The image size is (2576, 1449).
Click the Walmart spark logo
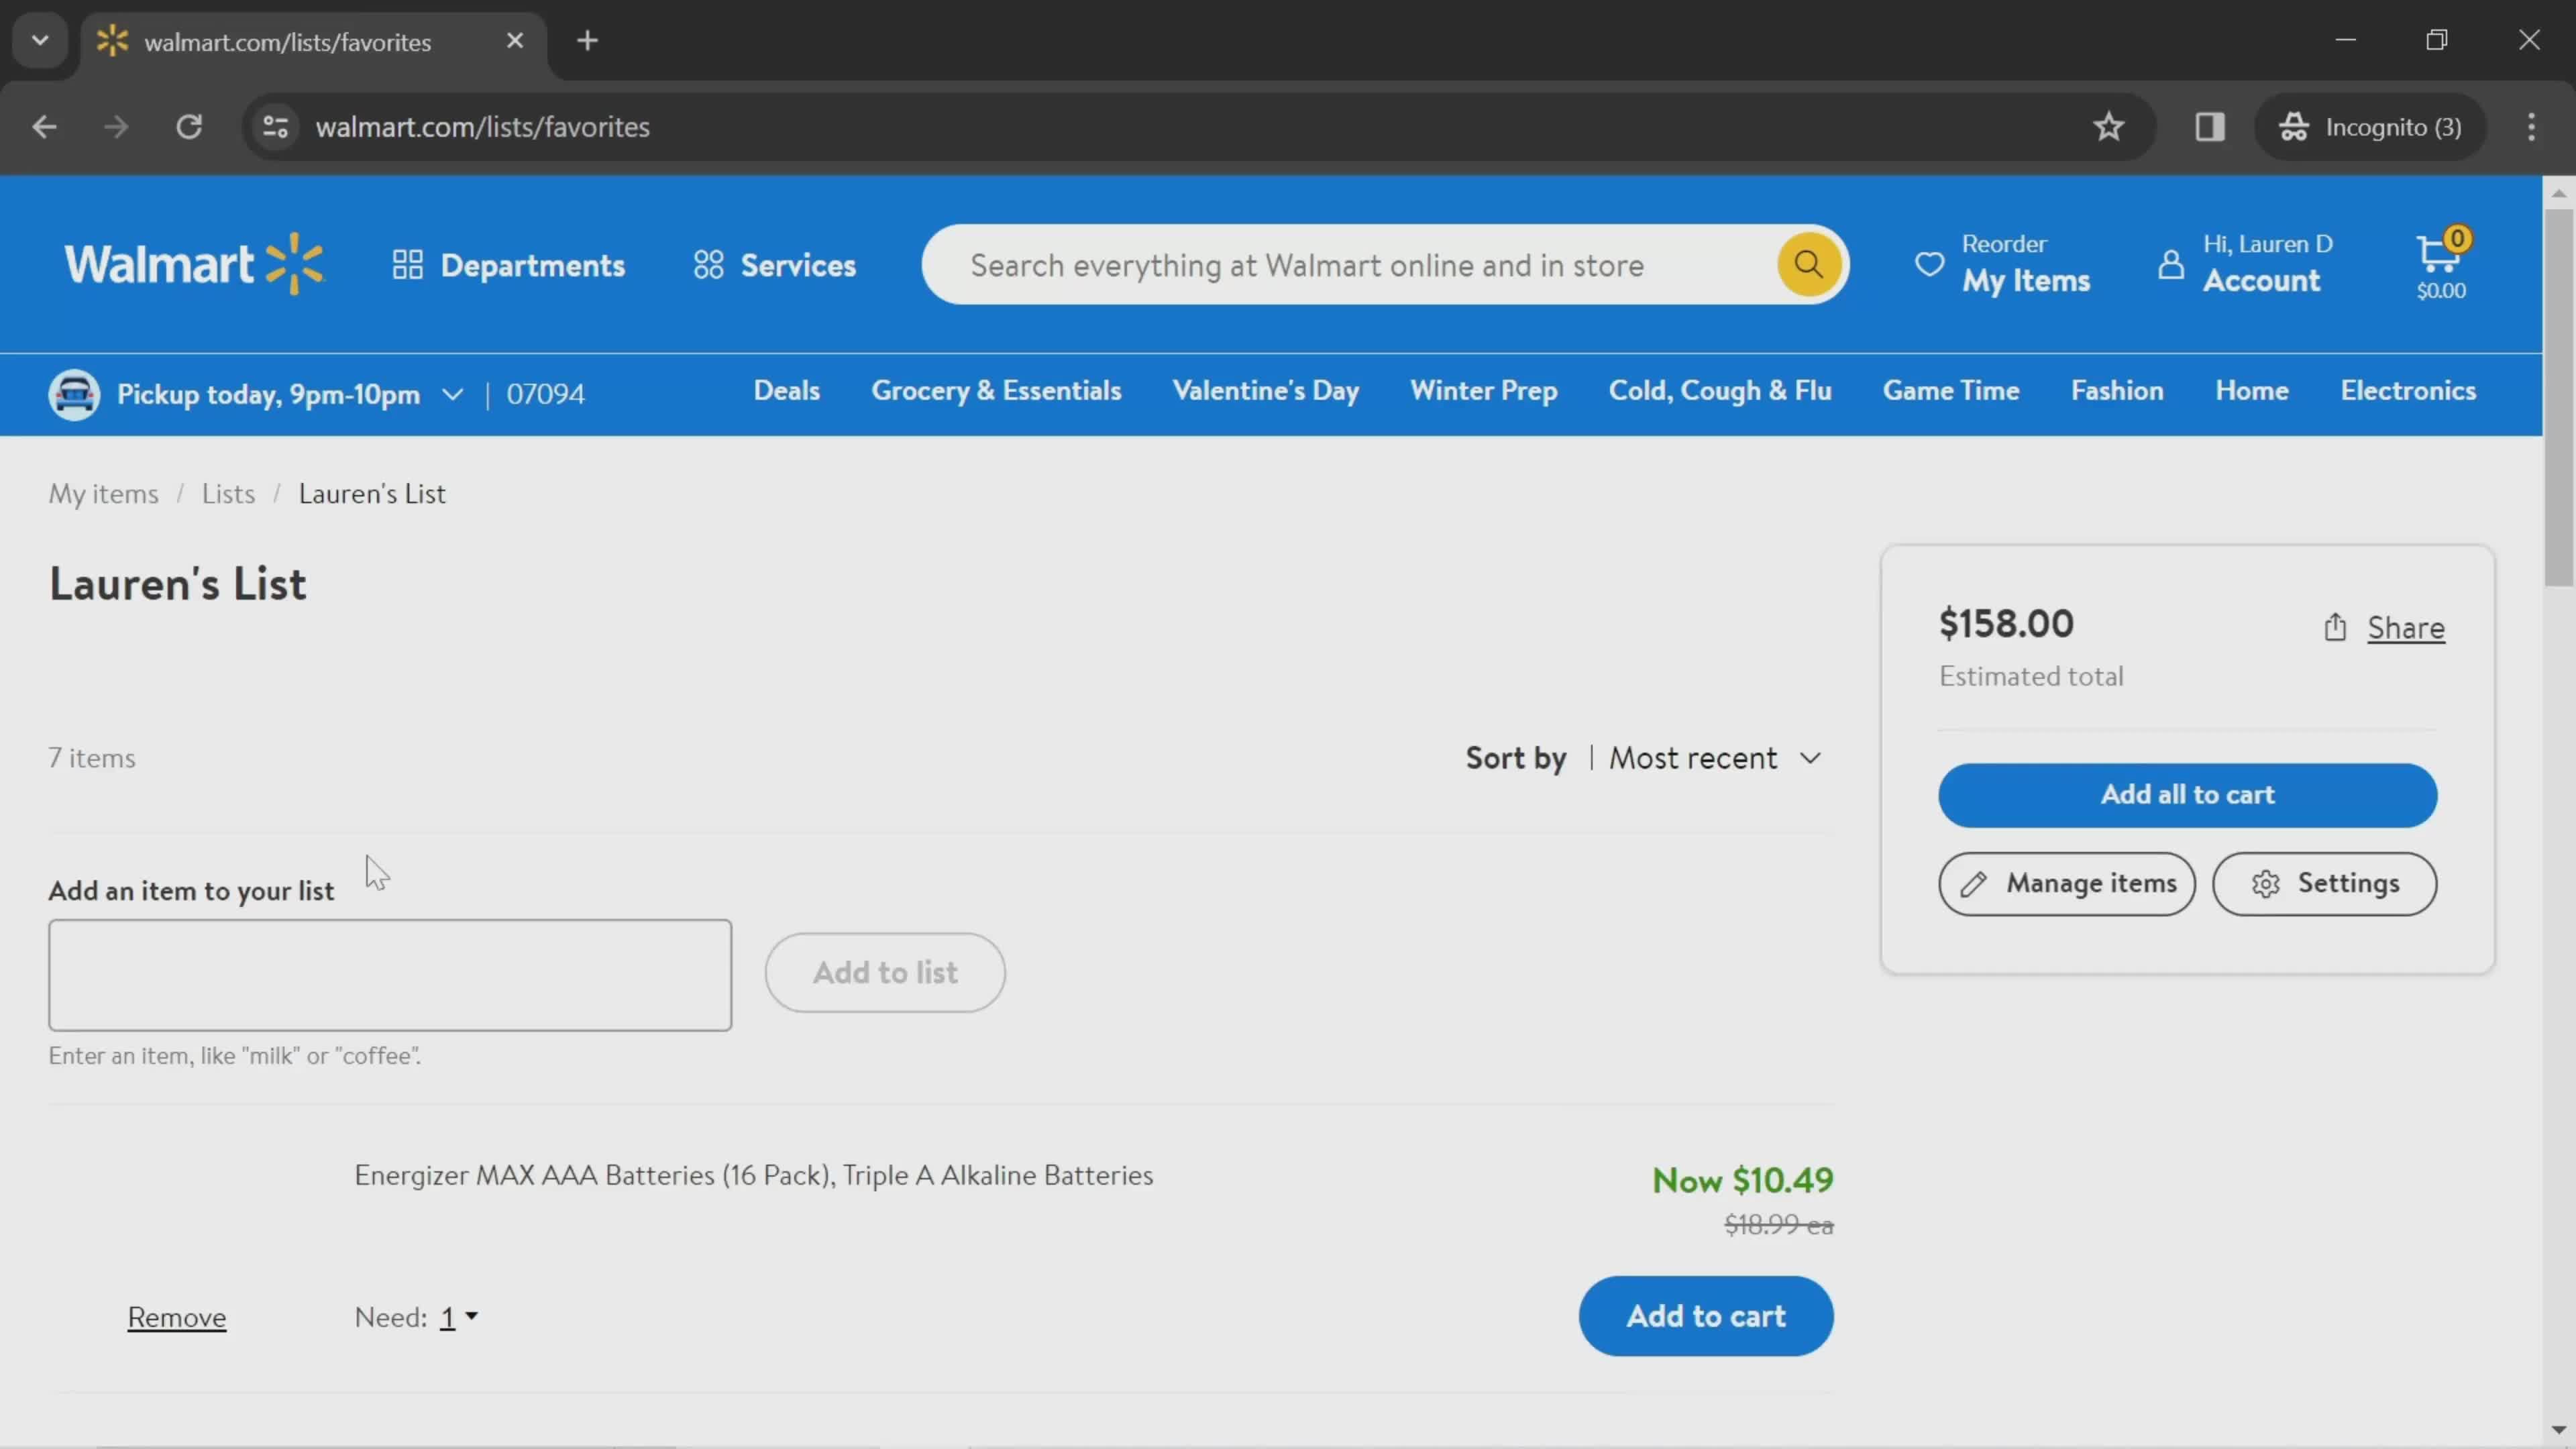(x=194, y=265)
